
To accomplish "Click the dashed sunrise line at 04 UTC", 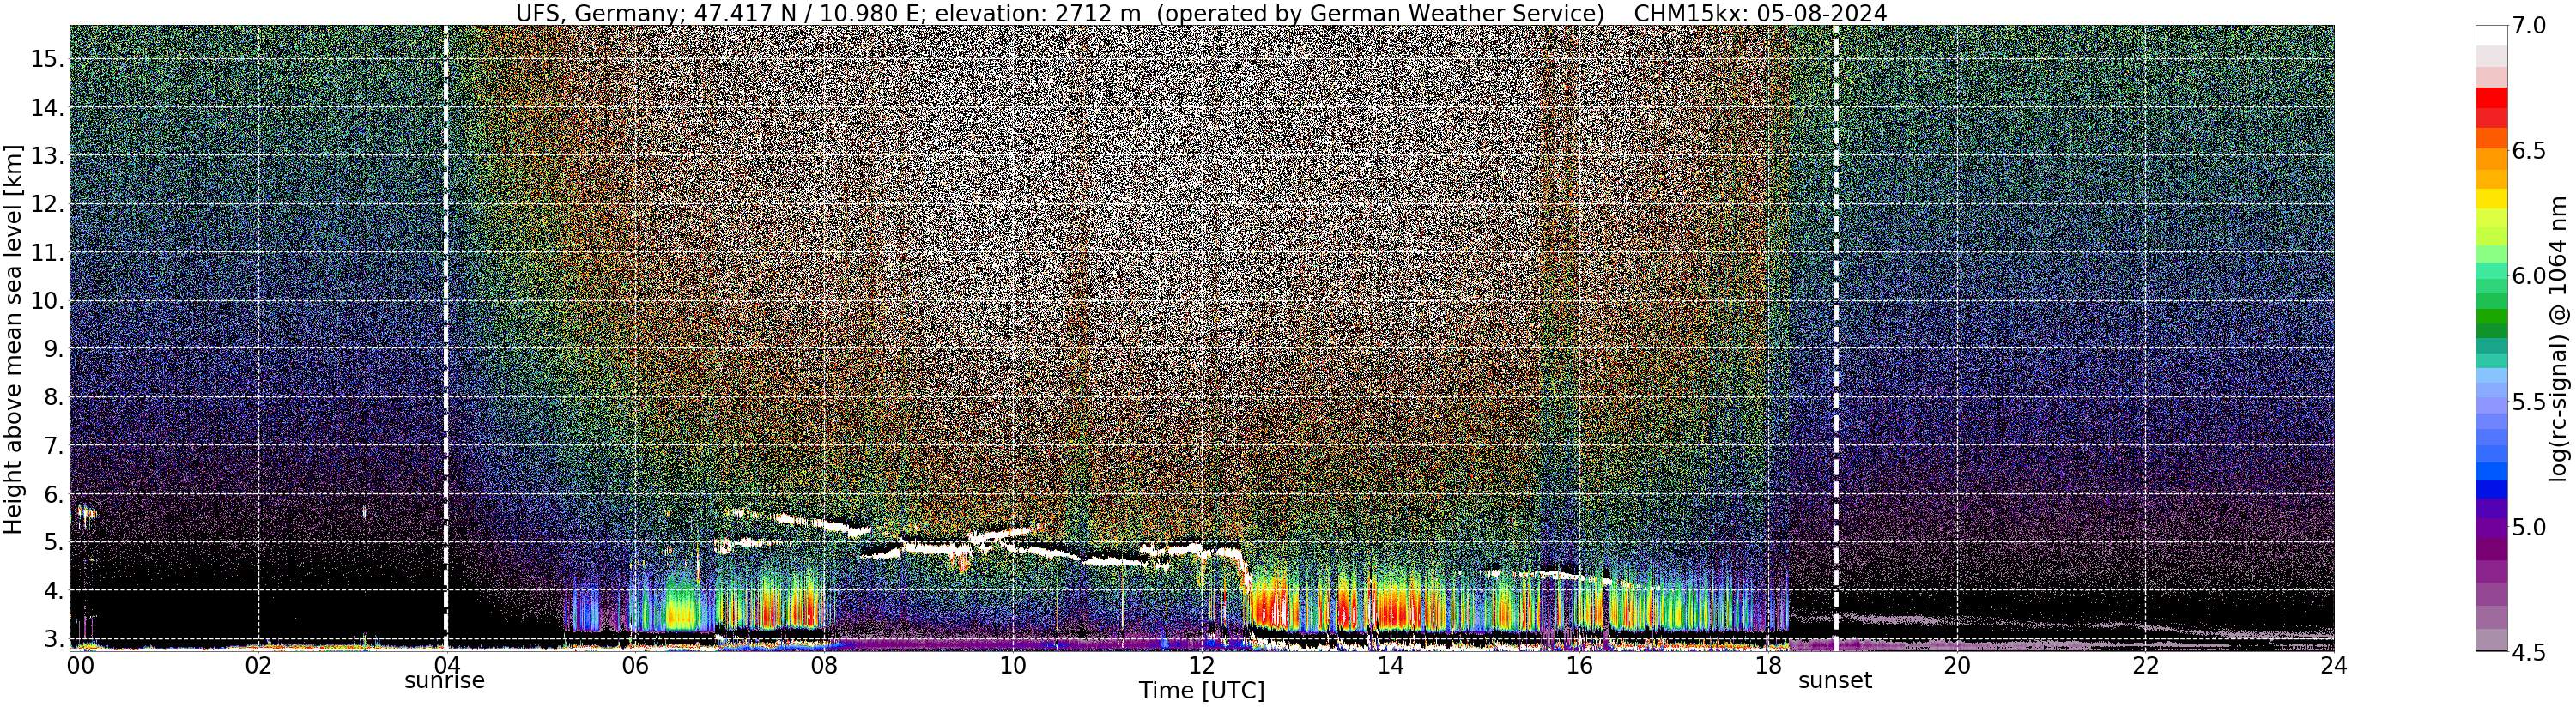I will point(446,338).
